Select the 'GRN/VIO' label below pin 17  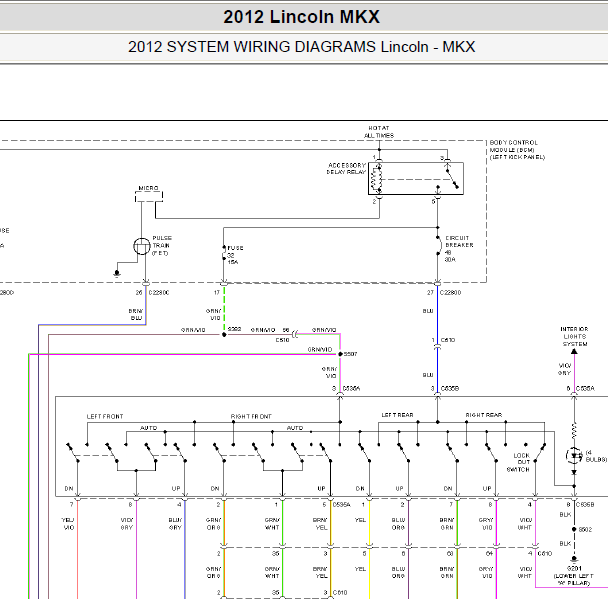214,314
